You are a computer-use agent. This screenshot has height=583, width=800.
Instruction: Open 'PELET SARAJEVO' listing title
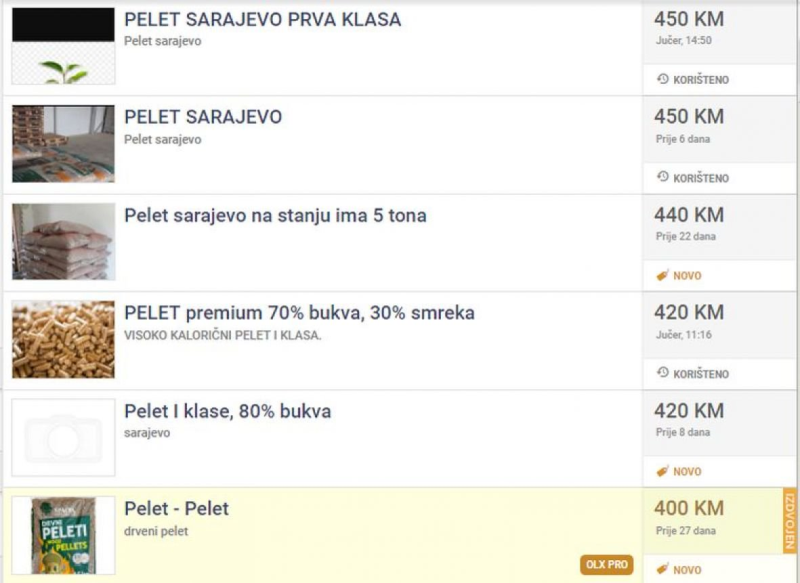pyautogui.click(x=203, y=117)
